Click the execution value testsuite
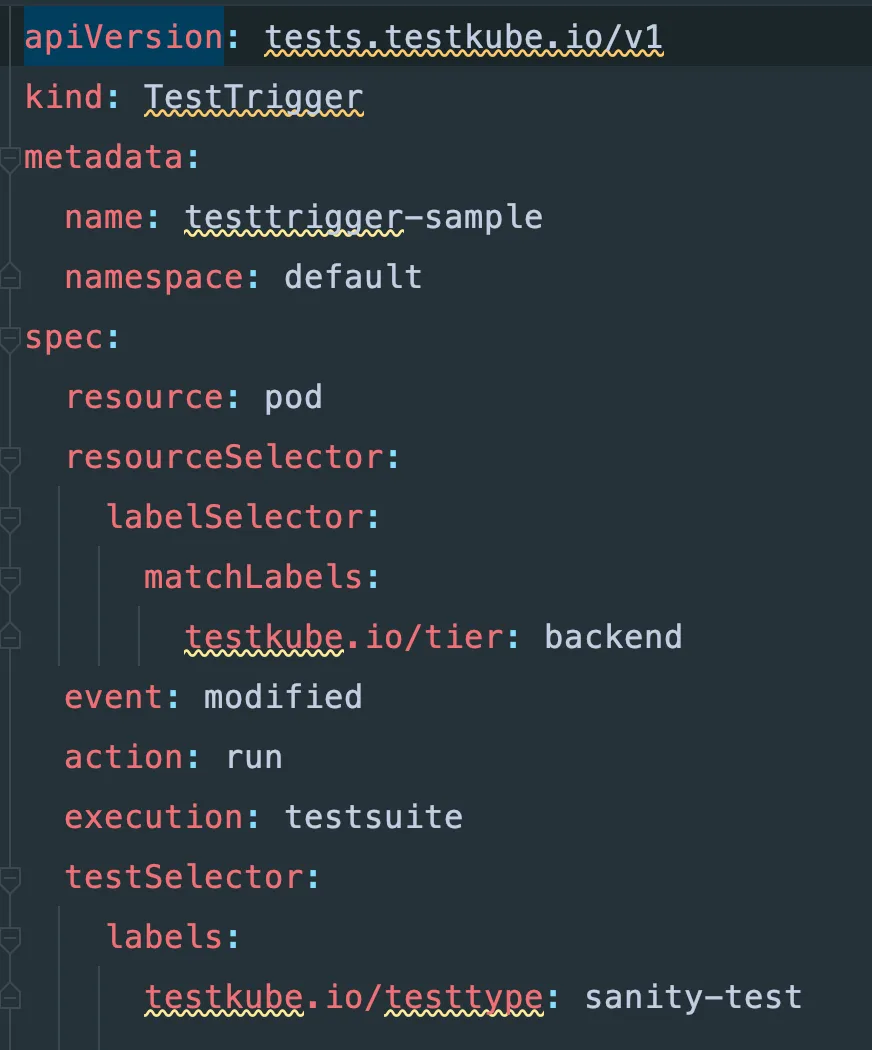 (x=373, y=817)
